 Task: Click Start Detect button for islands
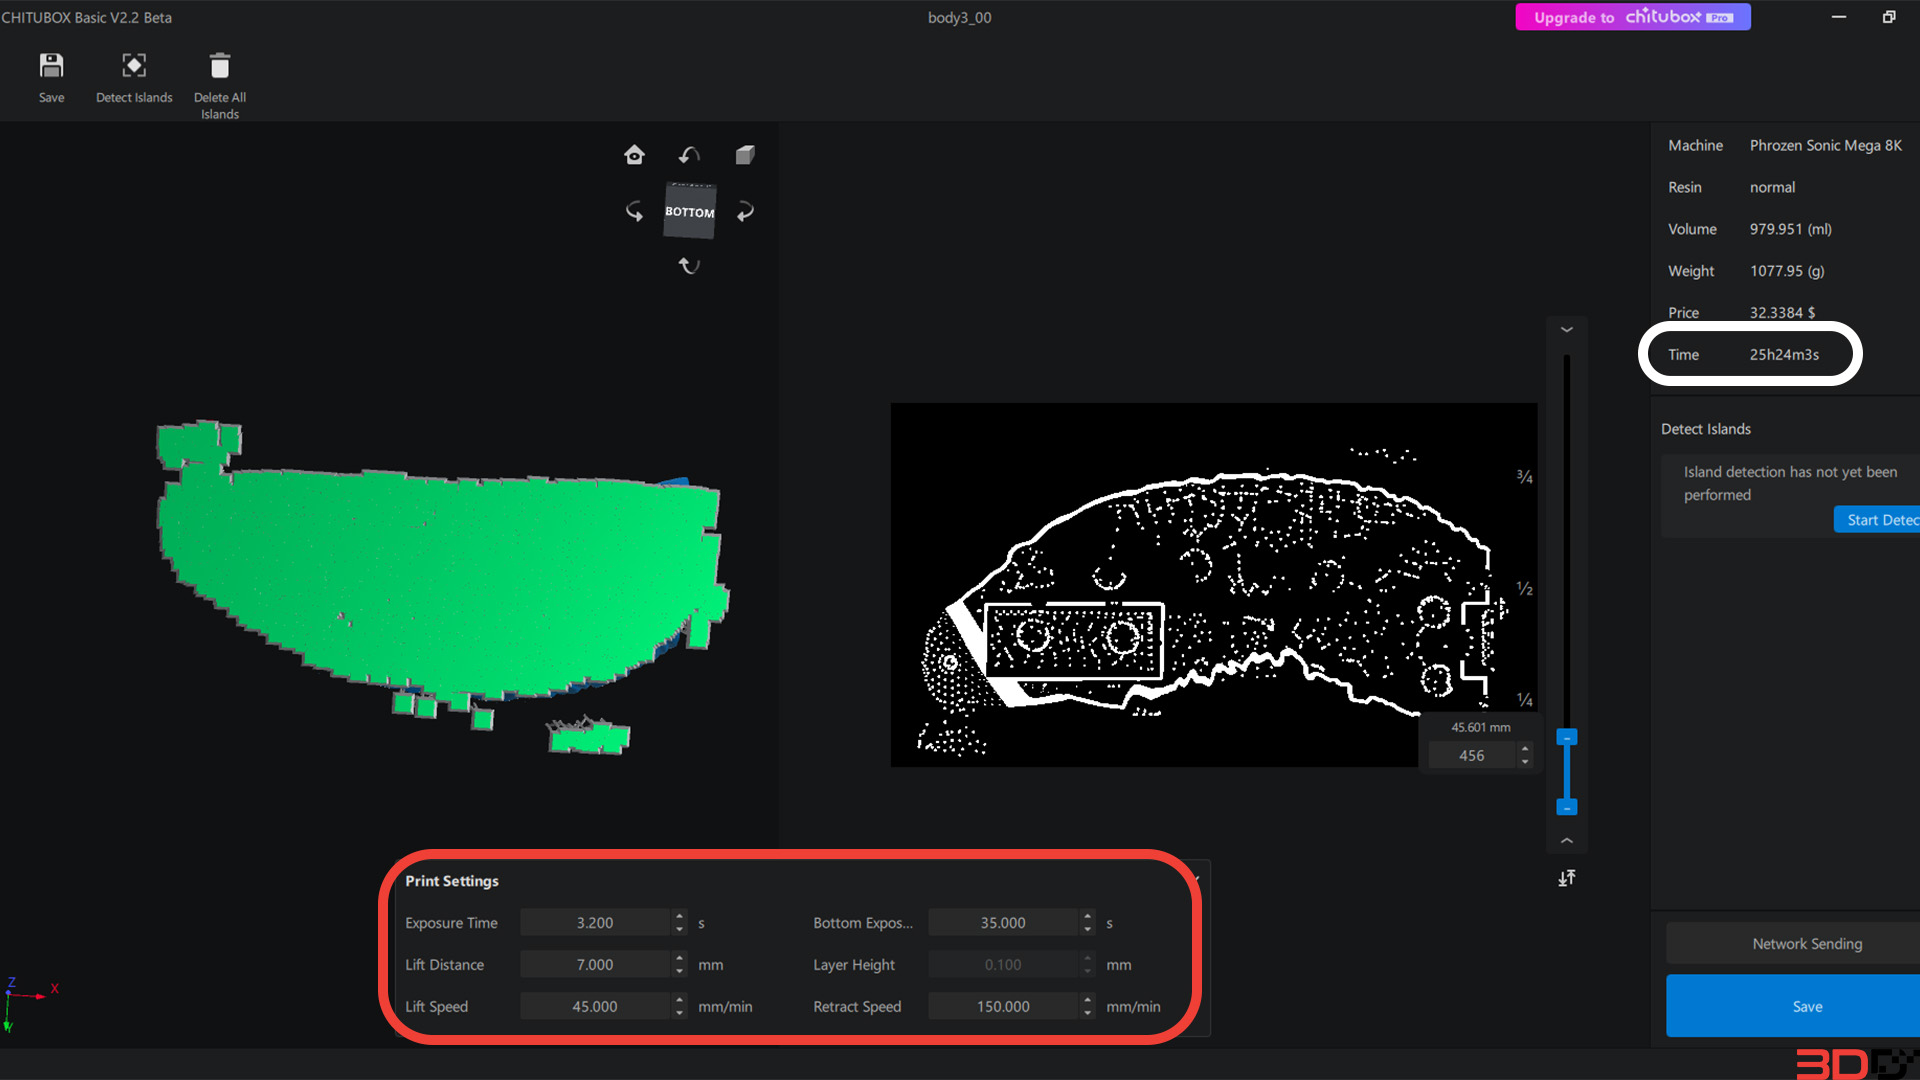coord(1877,520)
